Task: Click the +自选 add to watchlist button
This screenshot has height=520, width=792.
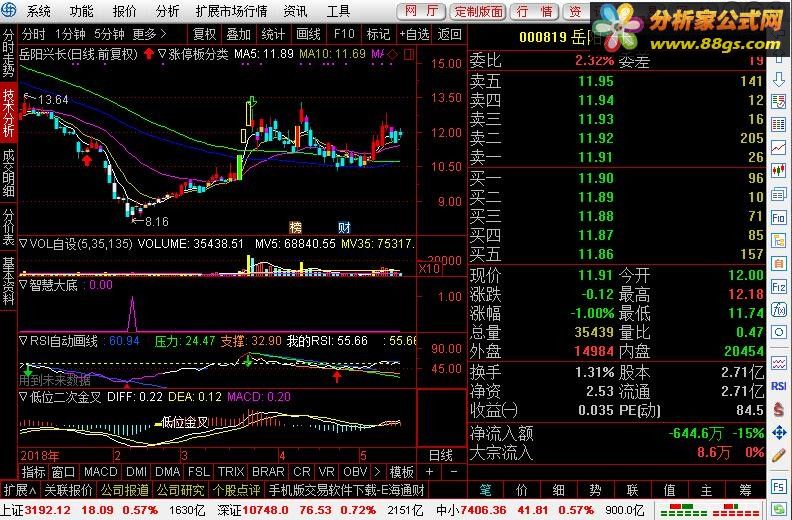Action: pyautogui.click(x=414, y=34)
